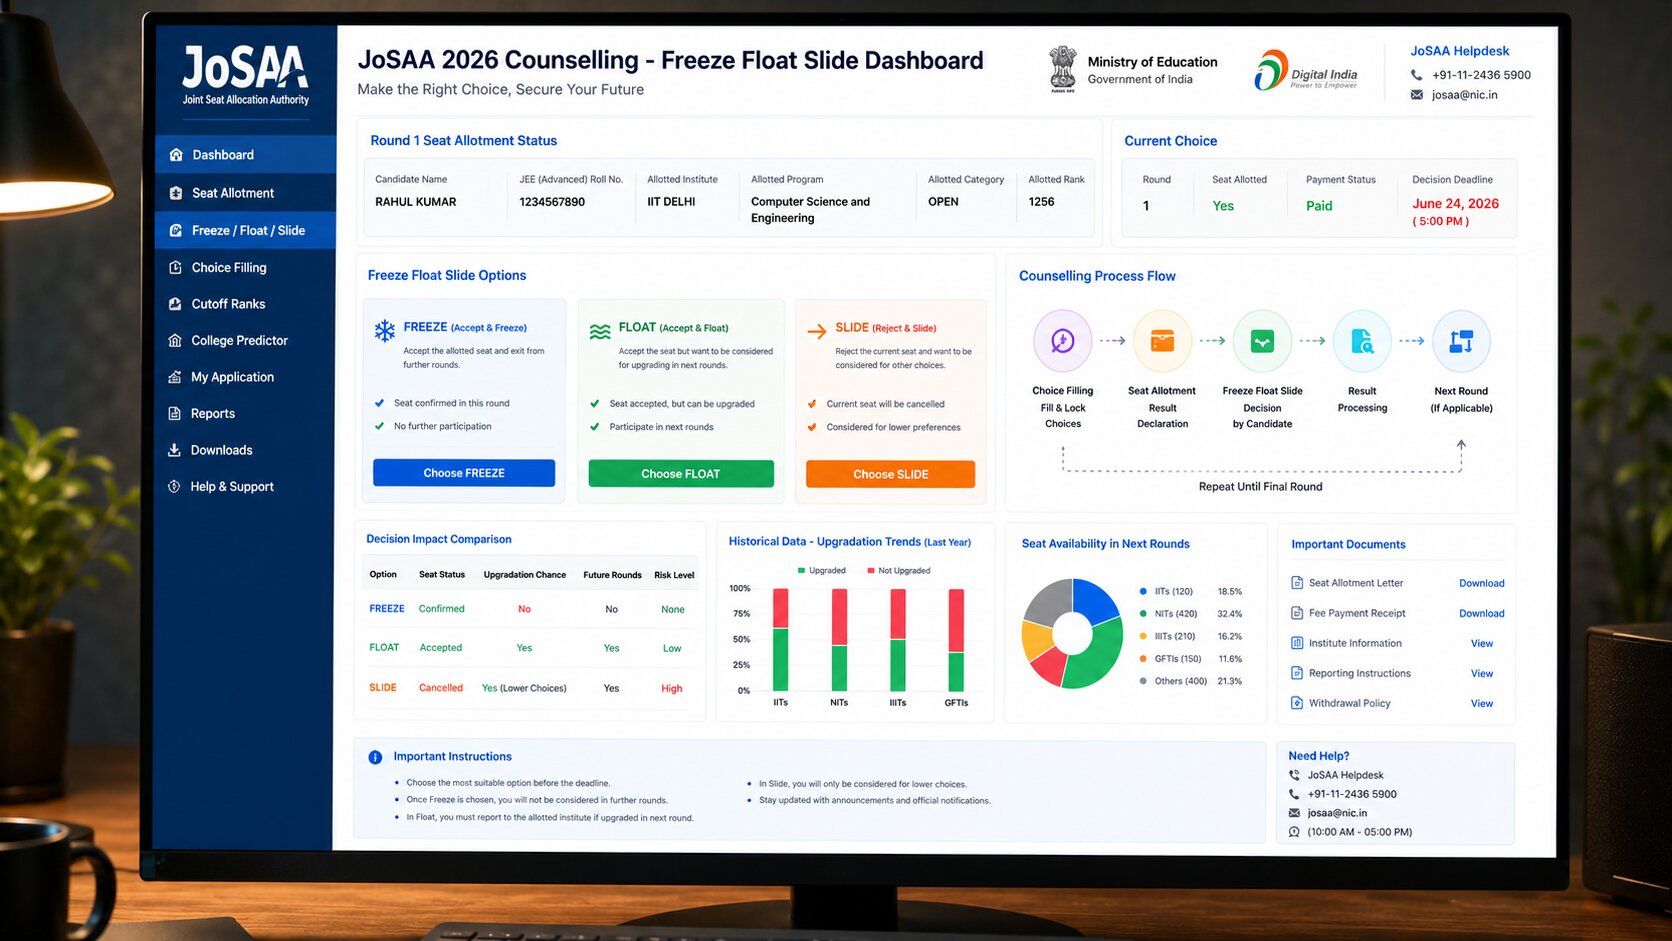The image size is (1672, 941).
Task: Click the envelope icon in Need Help panel
Action: point(1294,813)
